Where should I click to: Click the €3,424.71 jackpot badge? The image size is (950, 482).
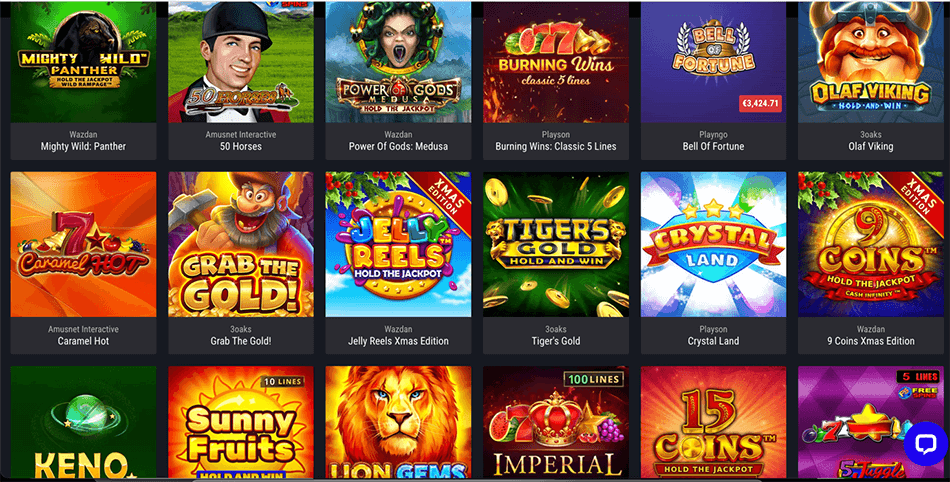[x=760, y=104]
